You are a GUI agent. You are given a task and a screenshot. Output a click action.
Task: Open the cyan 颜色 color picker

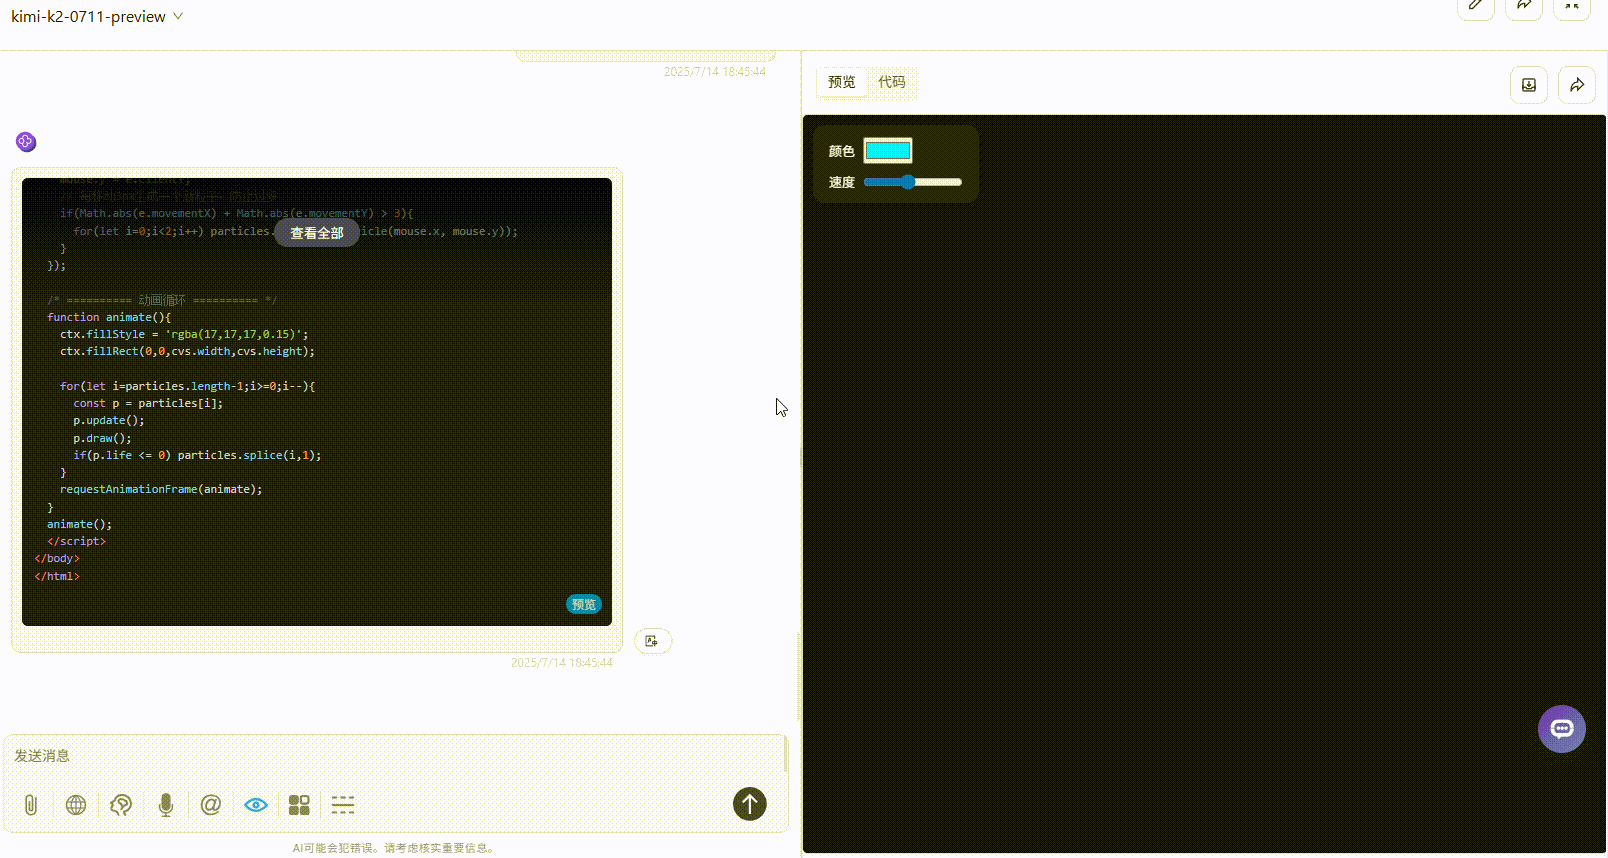888,151
